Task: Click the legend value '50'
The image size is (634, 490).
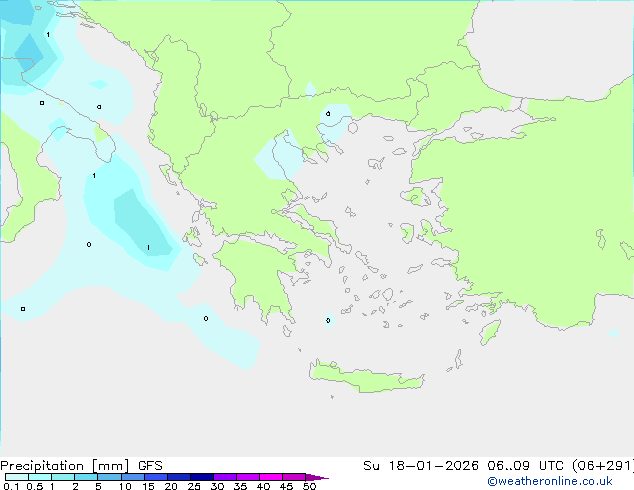Action: pos(309,486)
